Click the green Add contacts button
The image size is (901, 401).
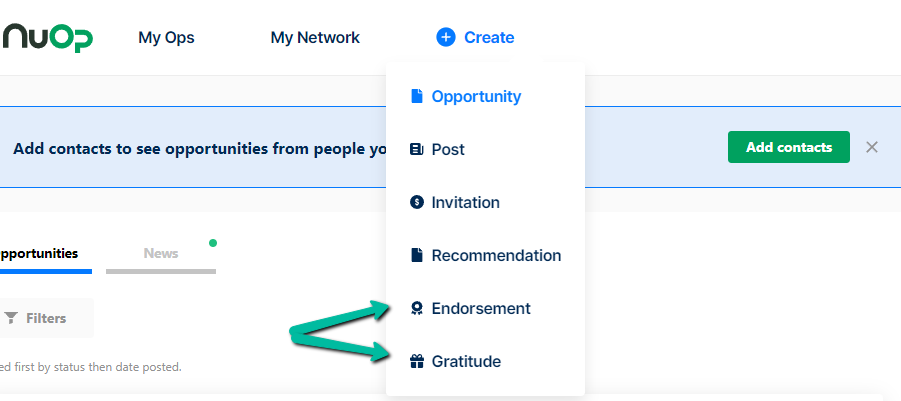coord(788,147)
